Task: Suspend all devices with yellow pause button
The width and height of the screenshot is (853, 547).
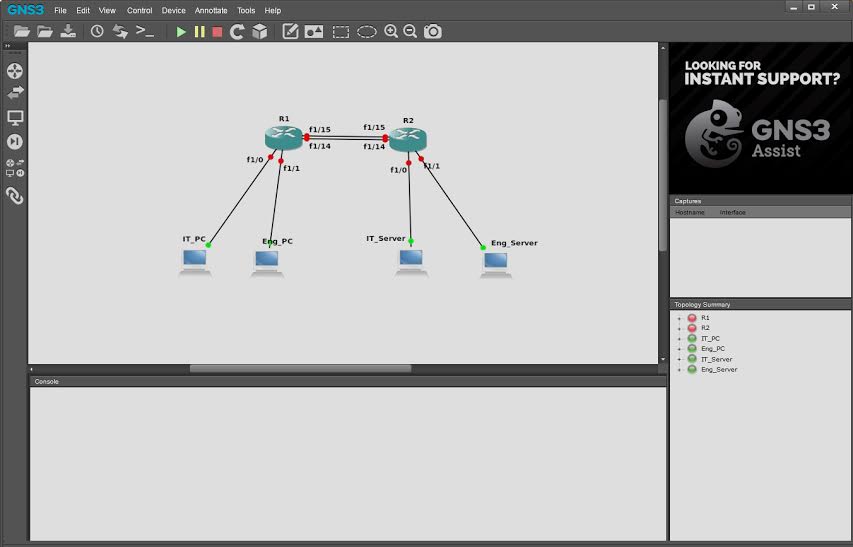Action: tap(200, 32)
